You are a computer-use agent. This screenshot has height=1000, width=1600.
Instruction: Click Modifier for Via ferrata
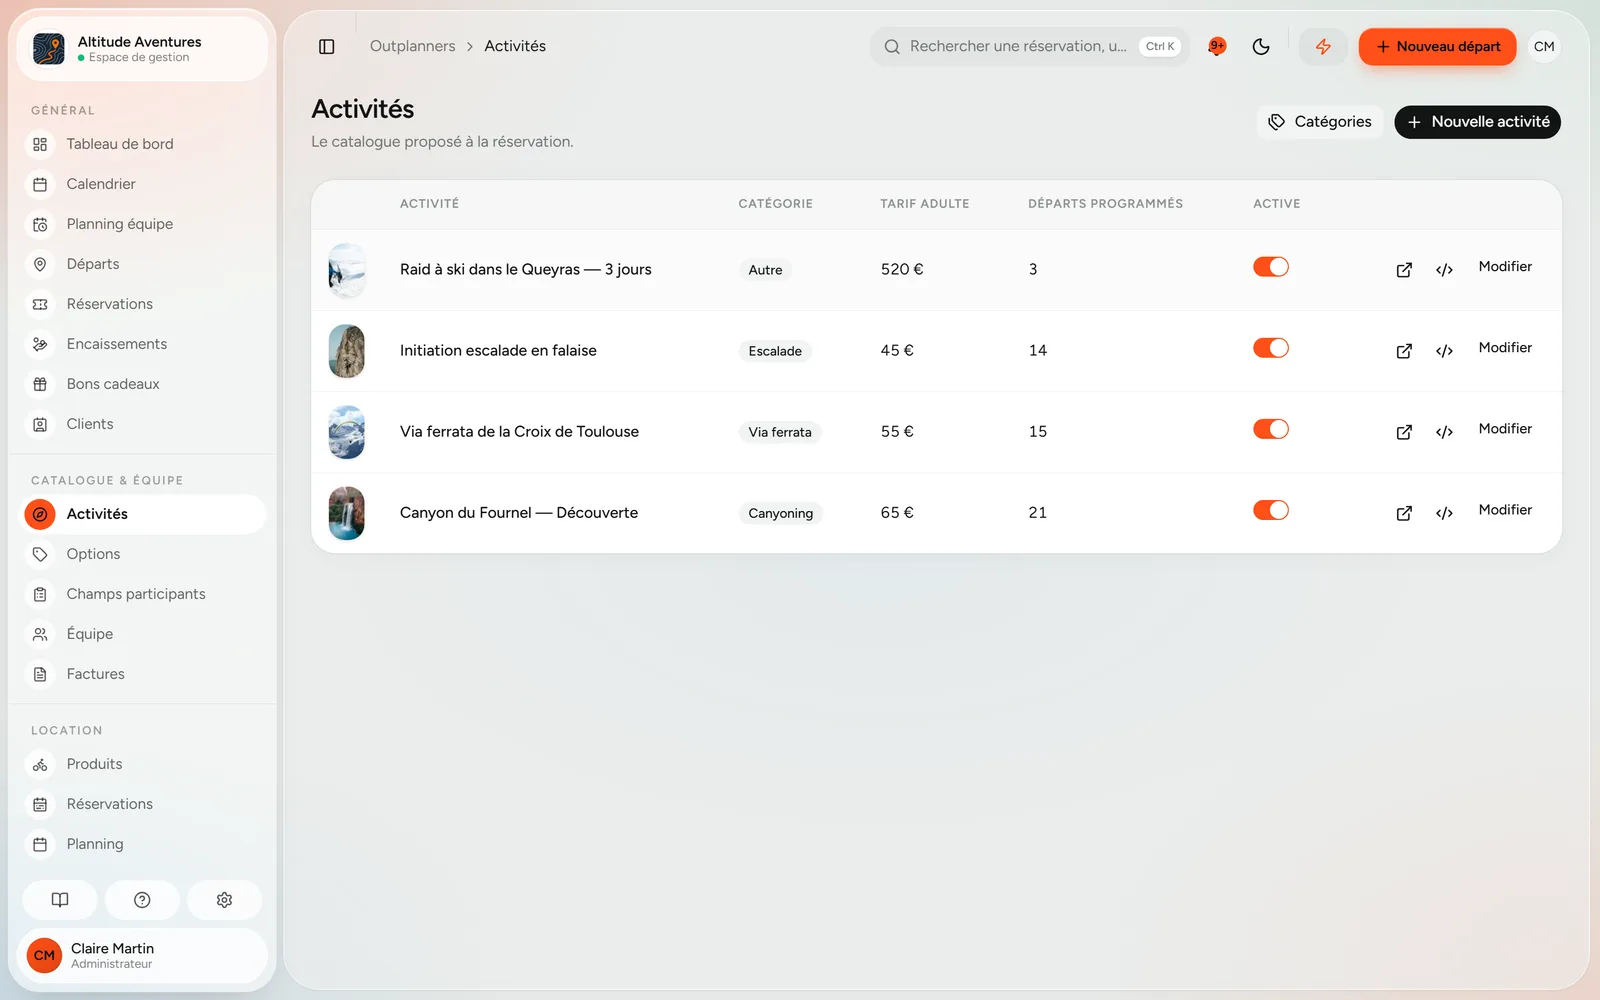[1505, 429]
